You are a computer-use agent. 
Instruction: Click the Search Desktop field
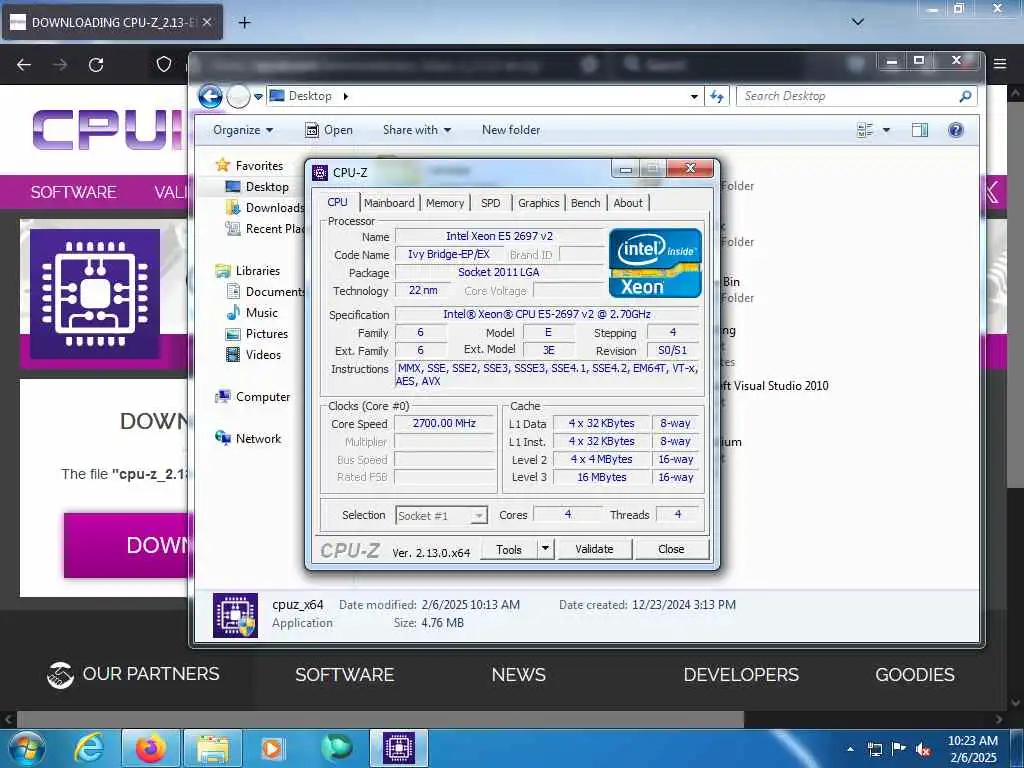(x=856, y=97)
